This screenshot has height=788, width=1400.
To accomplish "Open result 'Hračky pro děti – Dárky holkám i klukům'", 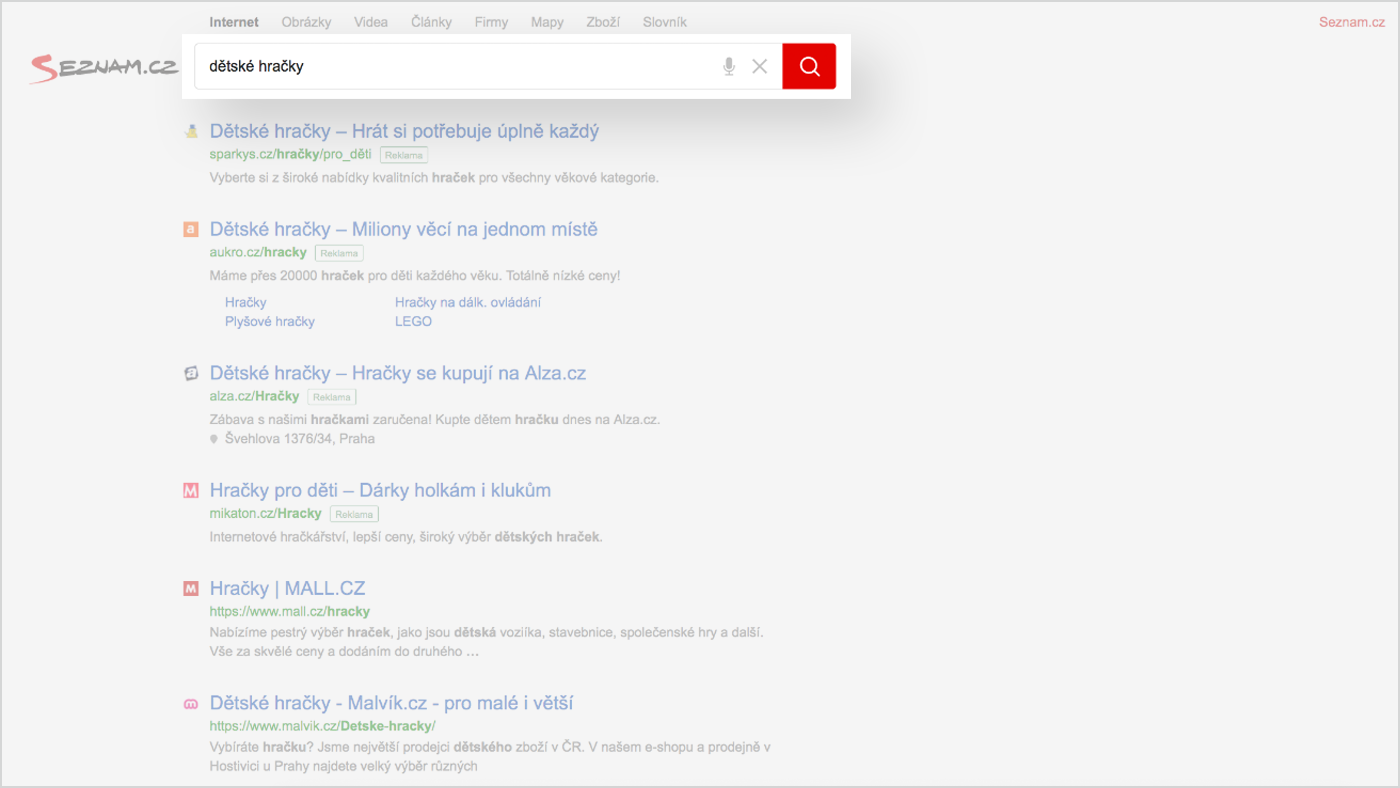I will [380, 490].
